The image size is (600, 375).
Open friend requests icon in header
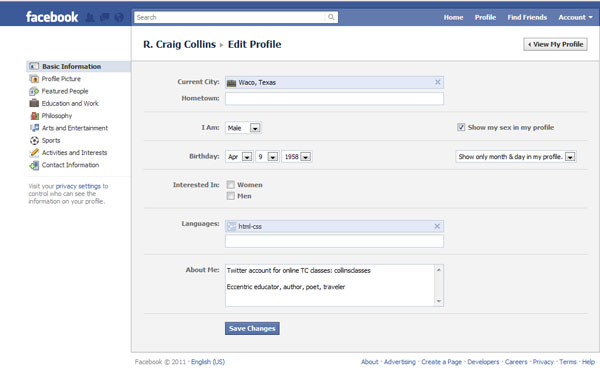coord(90,17)
